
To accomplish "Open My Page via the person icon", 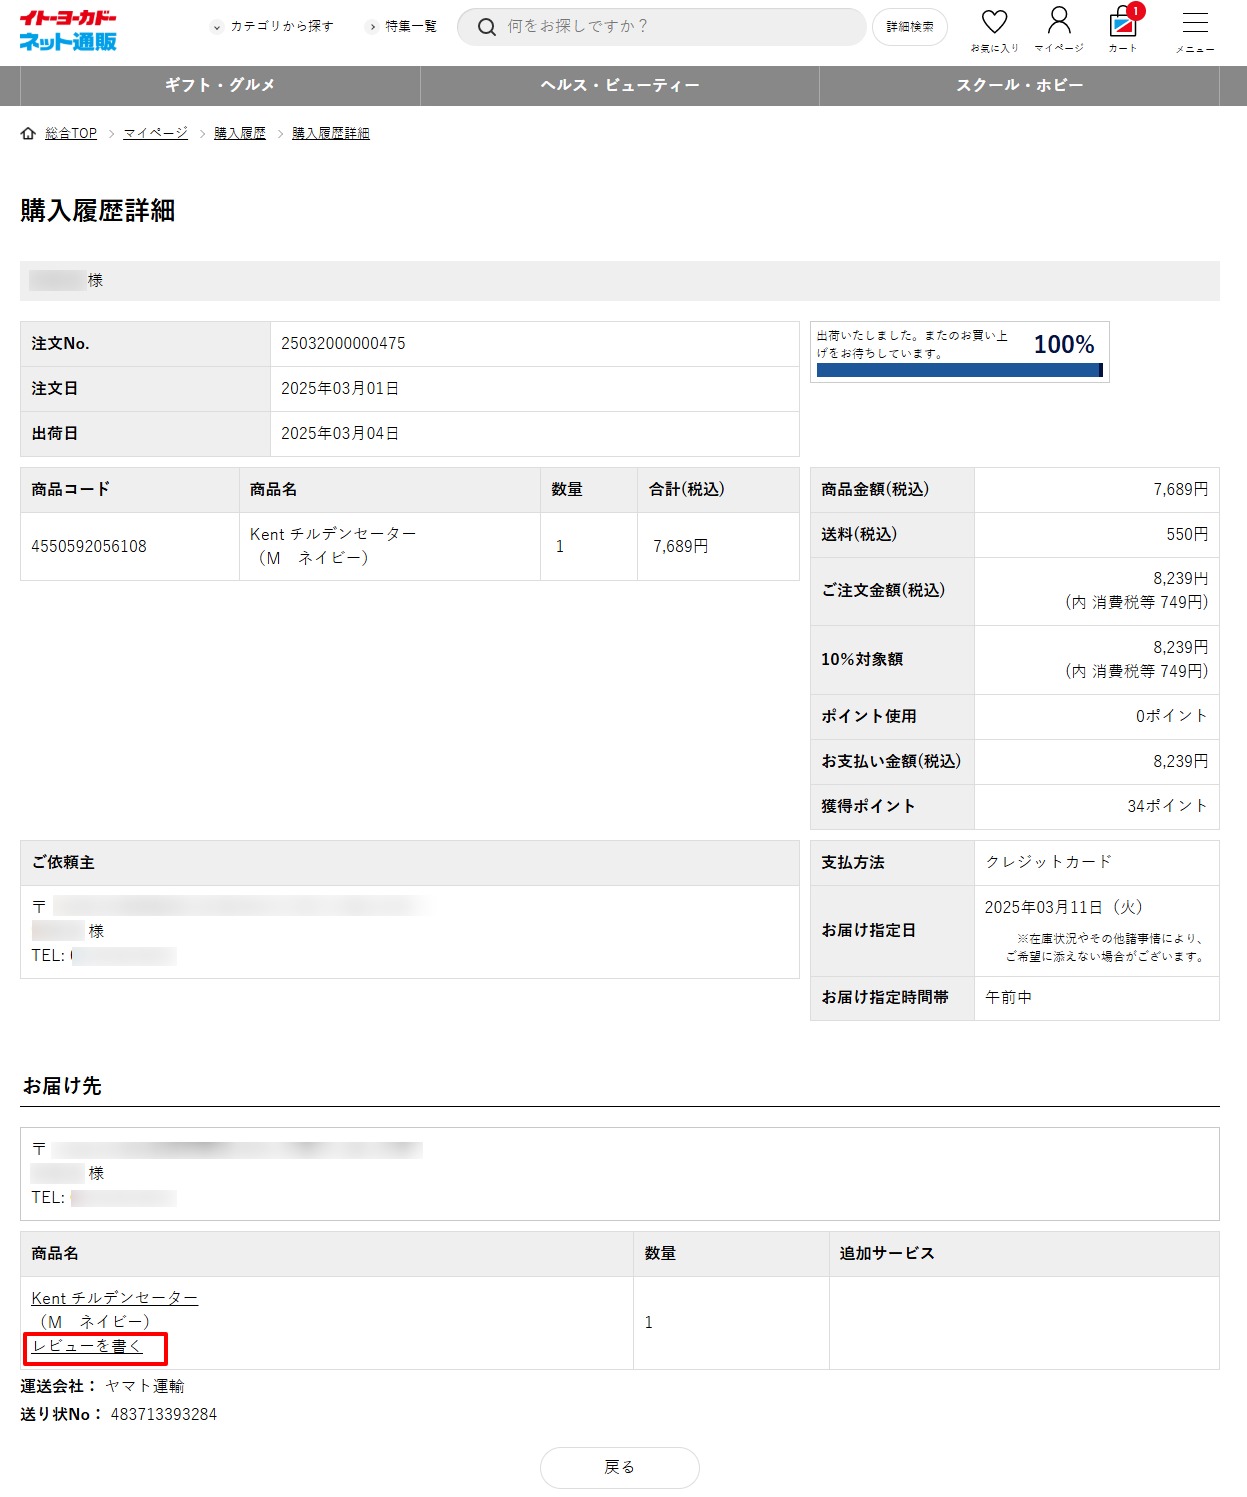I will [1058, 23].
